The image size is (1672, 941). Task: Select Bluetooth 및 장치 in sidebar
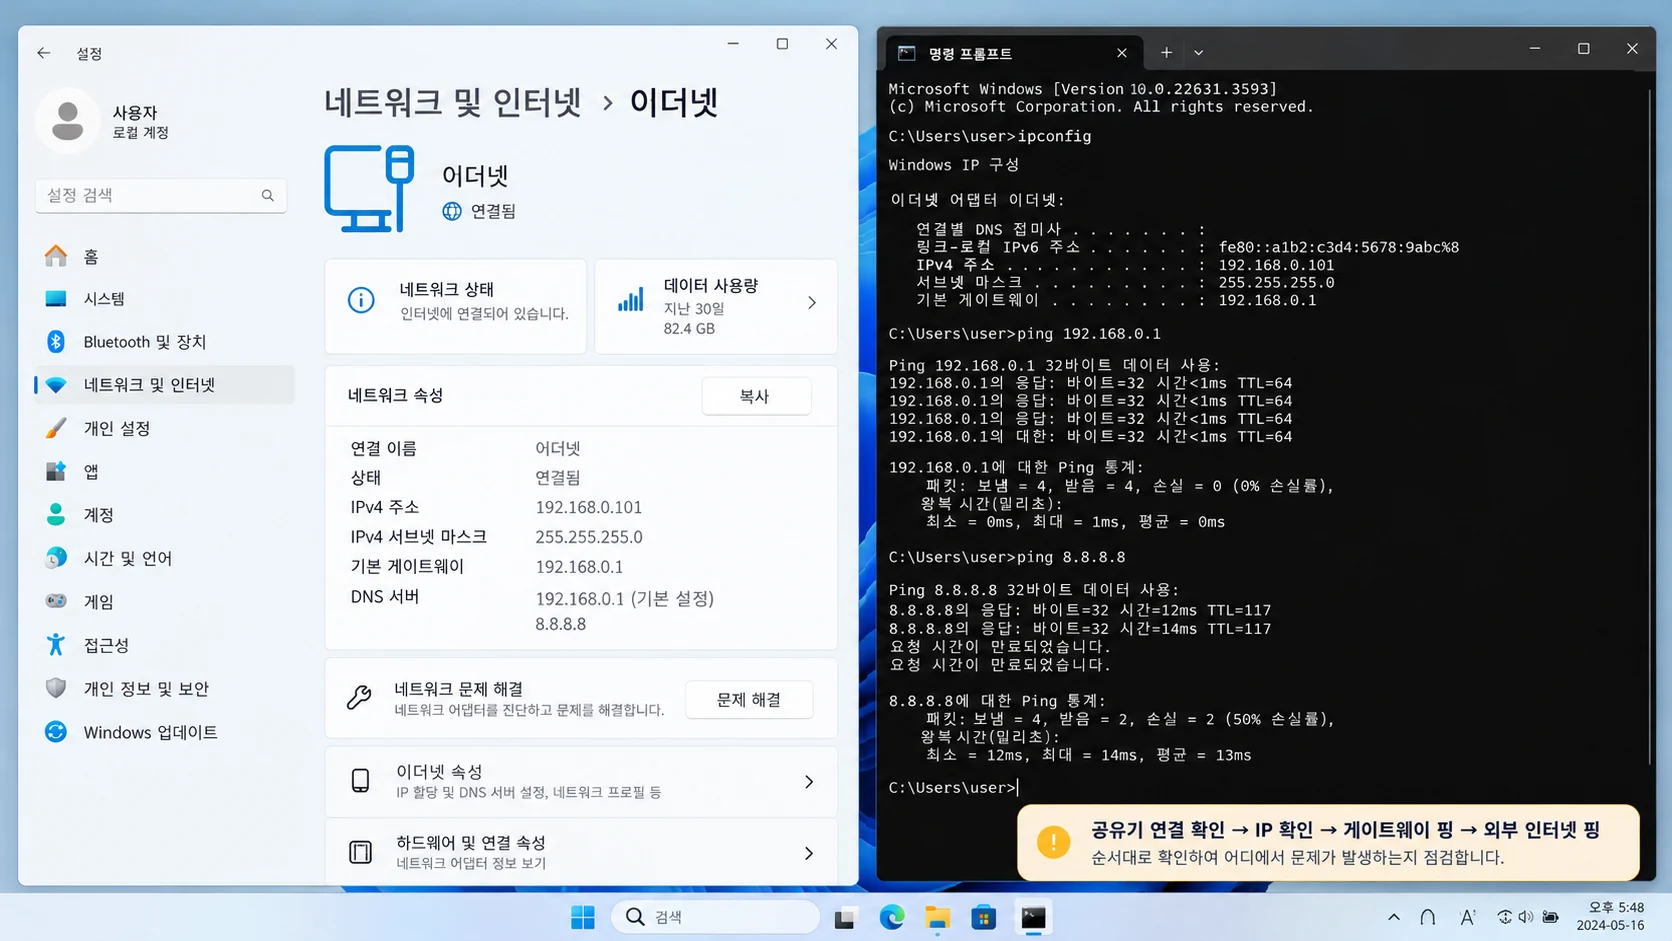click(165, 342)
